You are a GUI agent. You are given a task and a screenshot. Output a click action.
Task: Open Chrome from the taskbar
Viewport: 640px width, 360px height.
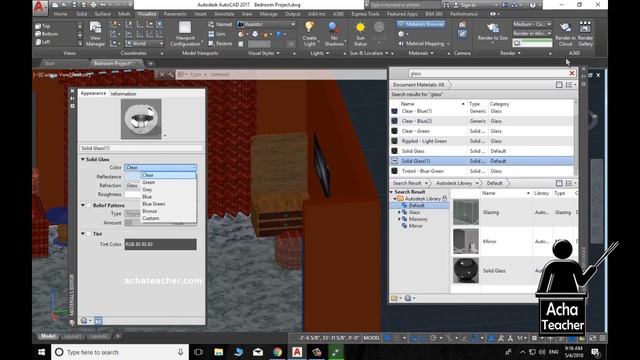(278, 352)
